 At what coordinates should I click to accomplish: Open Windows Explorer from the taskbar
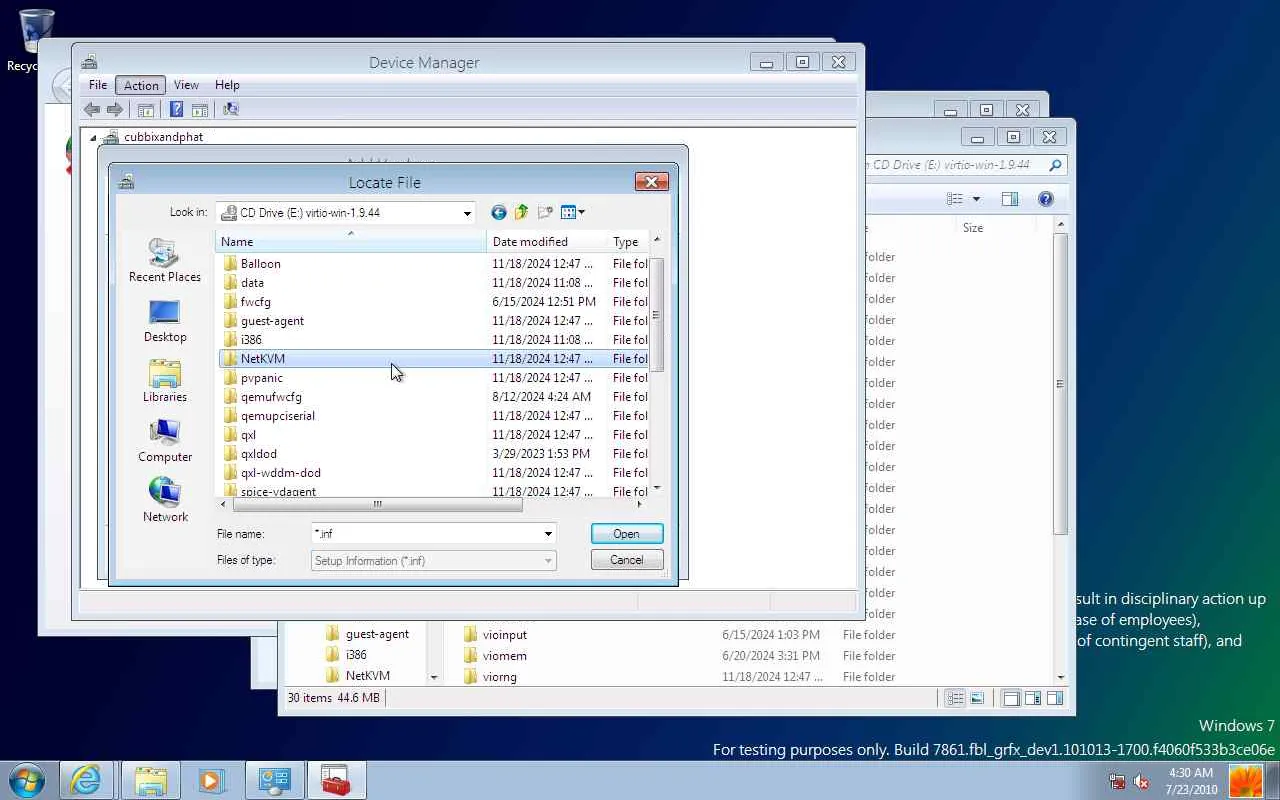pyautogui.click(x=150, y=780)
